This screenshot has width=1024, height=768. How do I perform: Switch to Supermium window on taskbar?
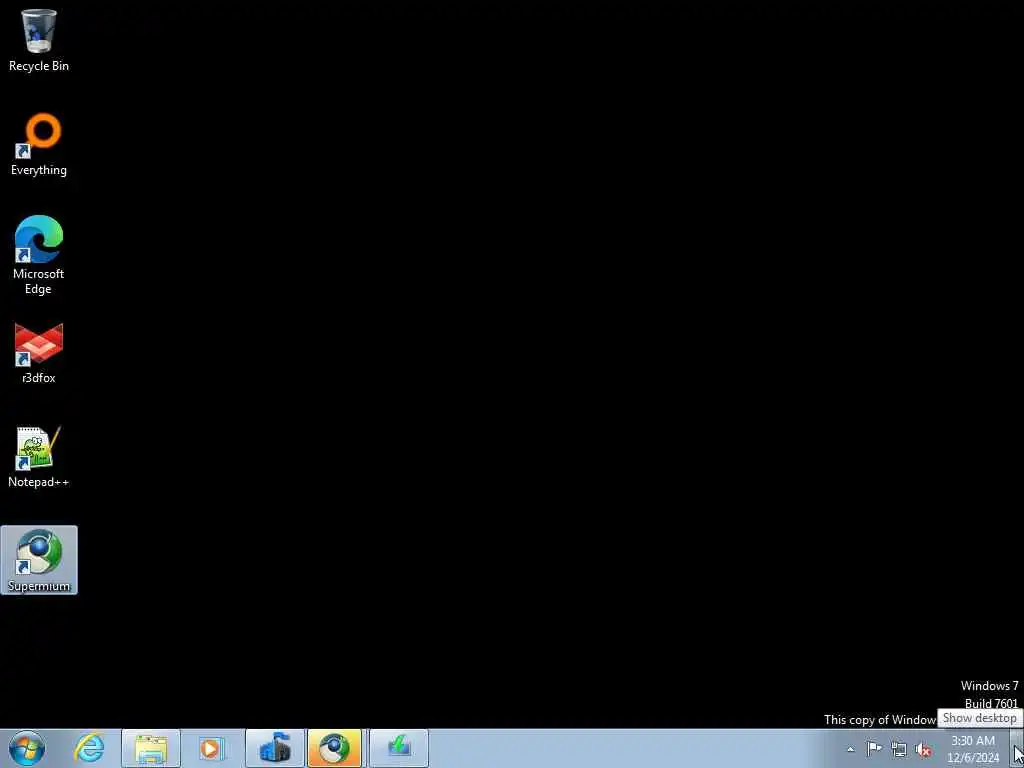coord(334,748)
